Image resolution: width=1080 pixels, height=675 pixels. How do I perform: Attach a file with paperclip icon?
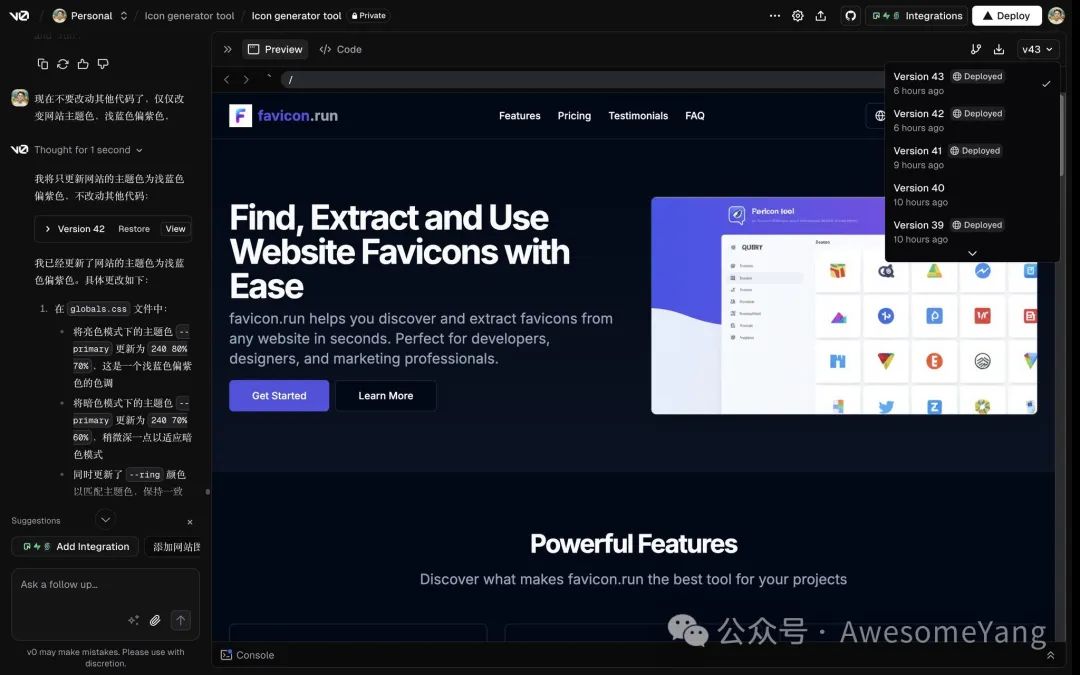[x=155, y=620]
